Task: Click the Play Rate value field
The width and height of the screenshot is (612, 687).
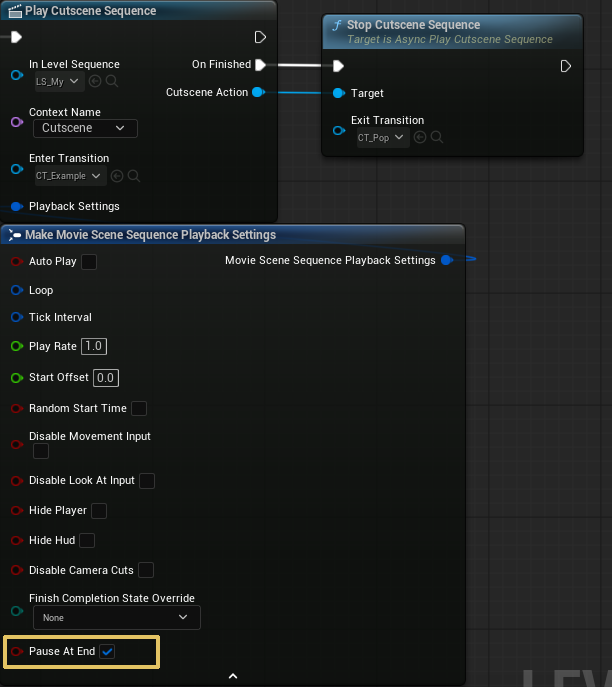Action: 94,346
